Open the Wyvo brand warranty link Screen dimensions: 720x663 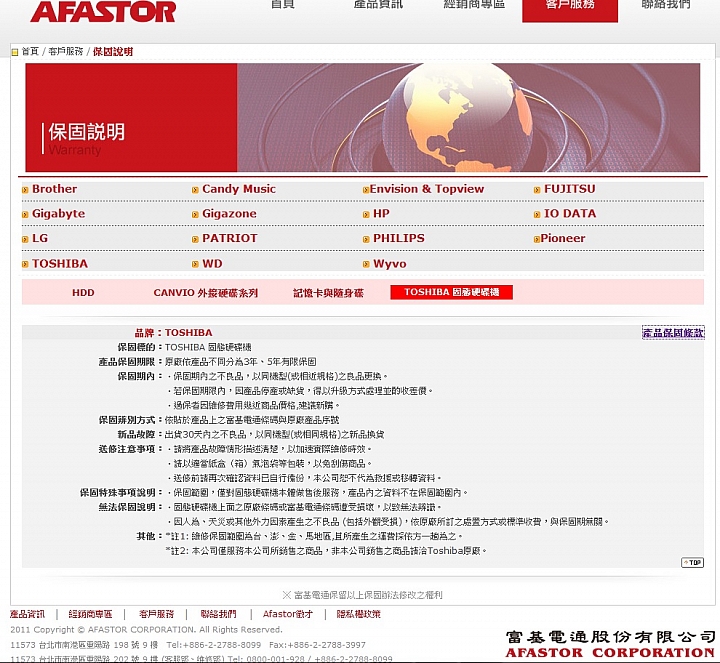pyautogui.click(x=389, y=264)
